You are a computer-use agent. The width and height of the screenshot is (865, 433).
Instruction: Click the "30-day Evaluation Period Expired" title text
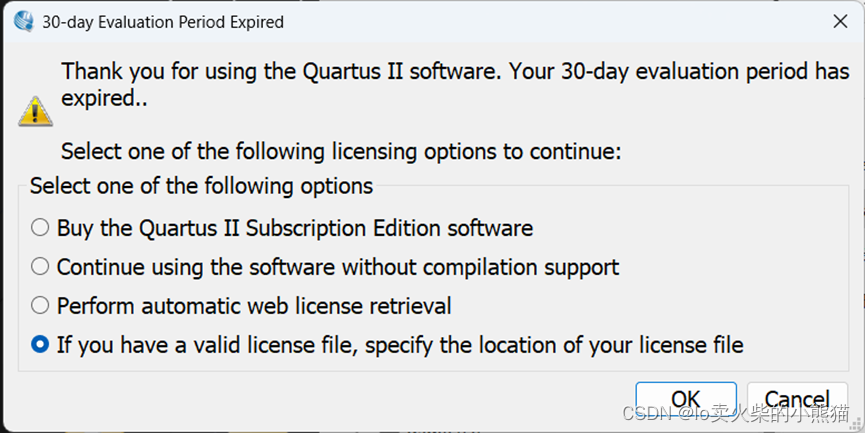pyautogui.click(x=163, y=21)
